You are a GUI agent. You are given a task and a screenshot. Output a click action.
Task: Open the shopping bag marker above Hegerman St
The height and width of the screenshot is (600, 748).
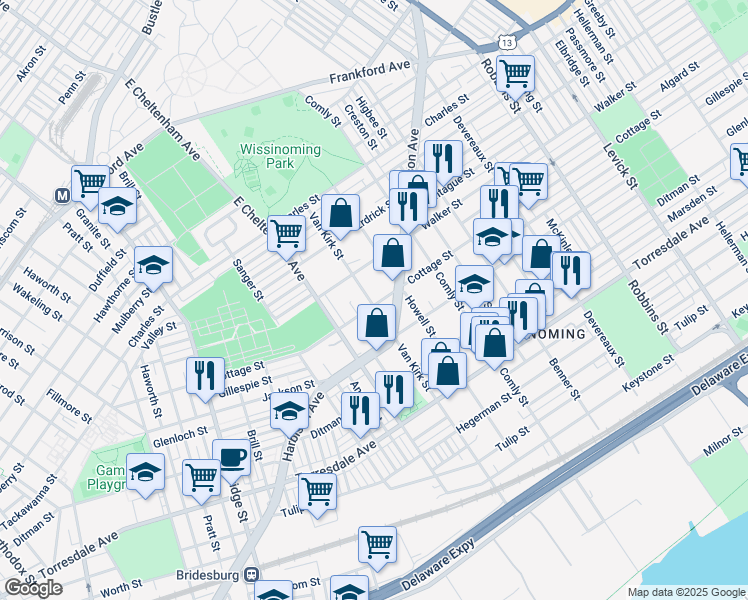click(x=447, y=373)
